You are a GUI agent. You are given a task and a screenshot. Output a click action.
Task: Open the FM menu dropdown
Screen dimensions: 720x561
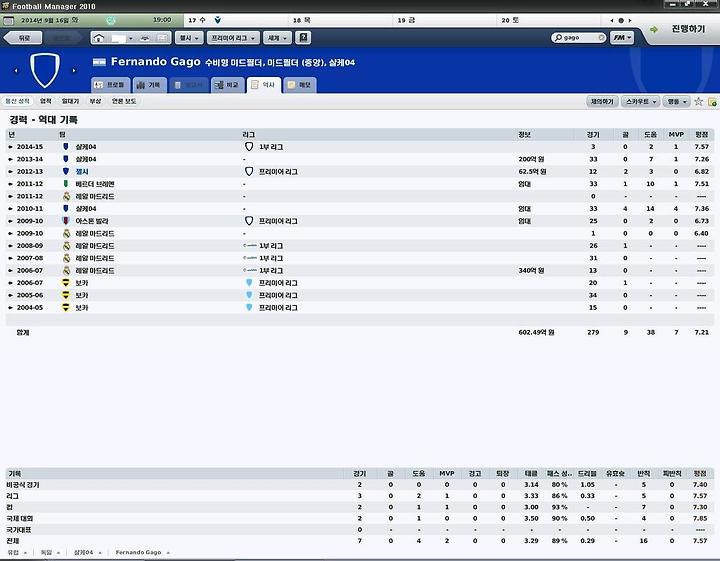click(x=622, y=38)
